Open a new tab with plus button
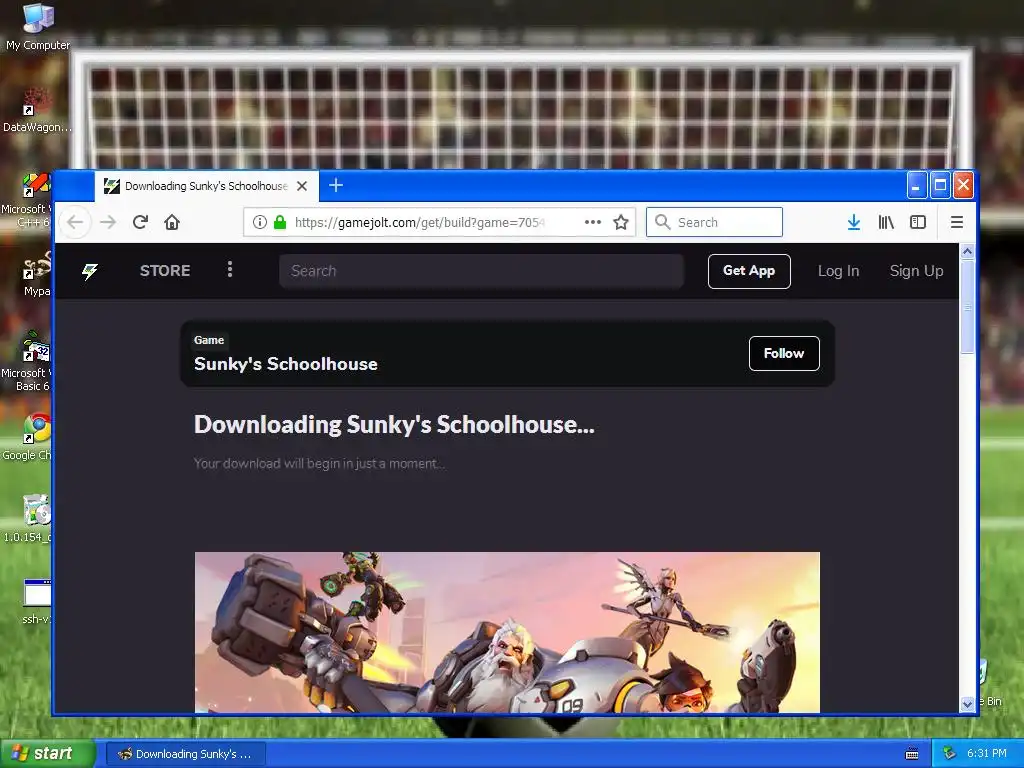Image resolution: width=1024 pixels, height=768 pixels. click(x=336, y=185)
